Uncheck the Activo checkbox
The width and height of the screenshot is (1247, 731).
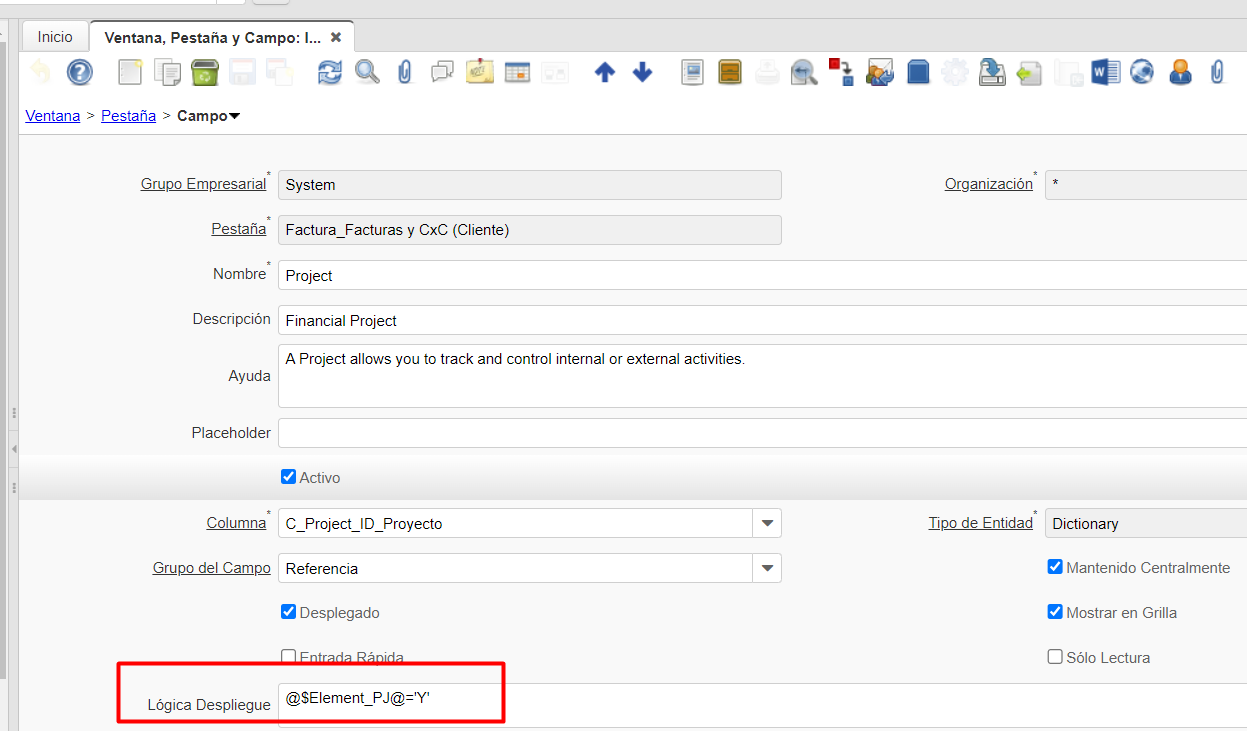pyautogui.click(x=289, y=477)
